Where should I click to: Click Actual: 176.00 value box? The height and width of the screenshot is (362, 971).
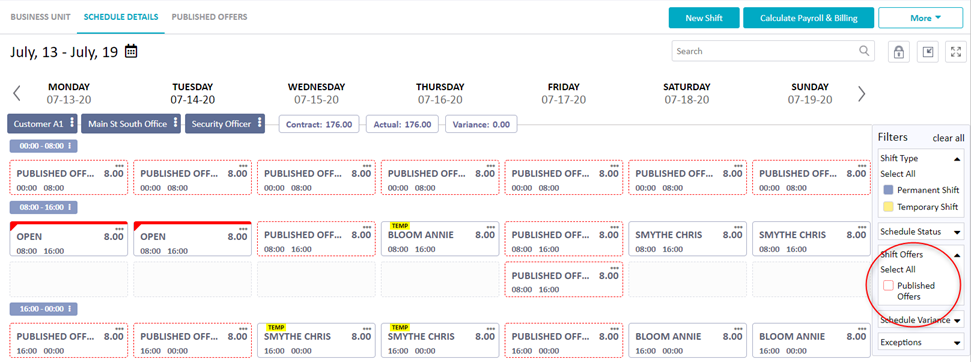pyautogui.click(x=403, y=124)
